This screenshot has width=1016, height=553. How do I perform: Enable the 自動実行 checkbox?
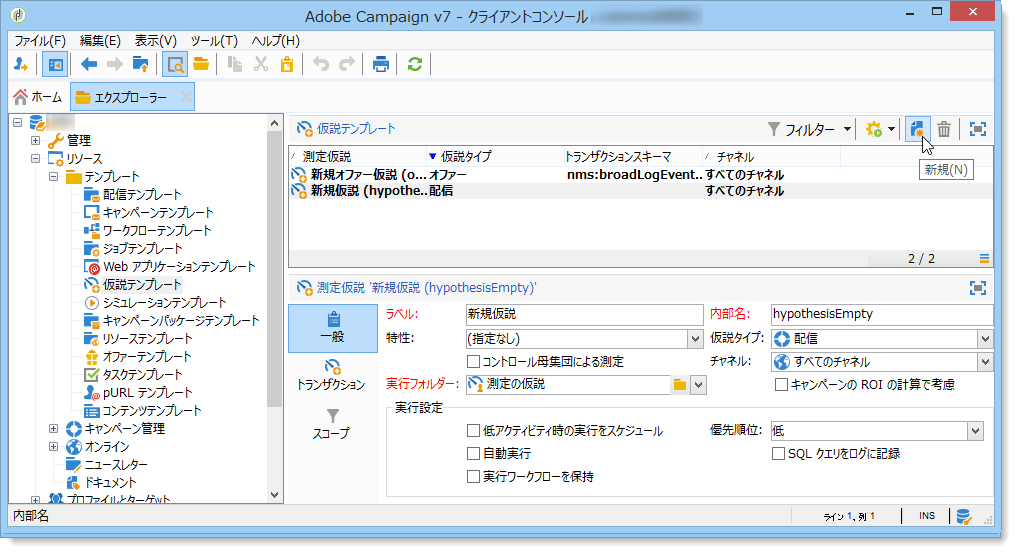pyautogui.click(x=474, y=453)
